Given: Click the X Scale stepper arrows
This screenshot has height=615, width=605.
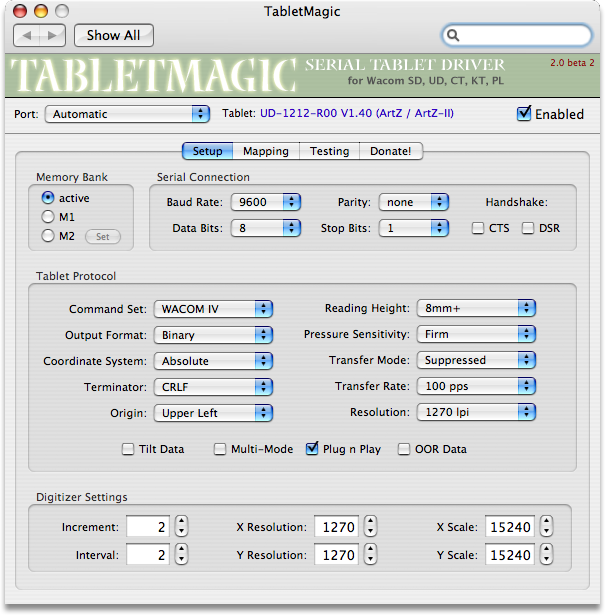Looking at the screenshot, I should click(x=547, y=526).
